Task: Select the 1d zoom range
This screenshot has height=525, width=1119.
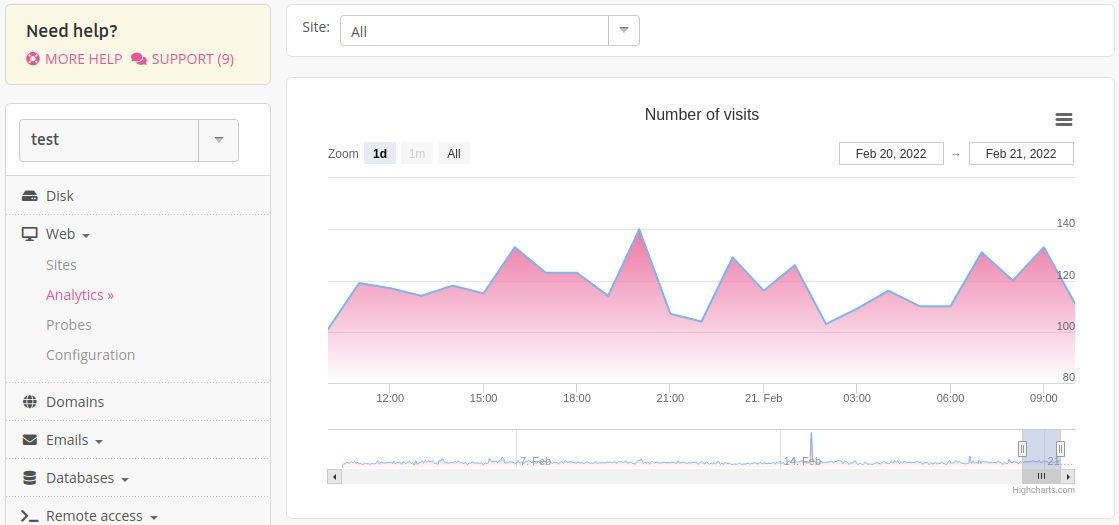Action: pos(380,154)
